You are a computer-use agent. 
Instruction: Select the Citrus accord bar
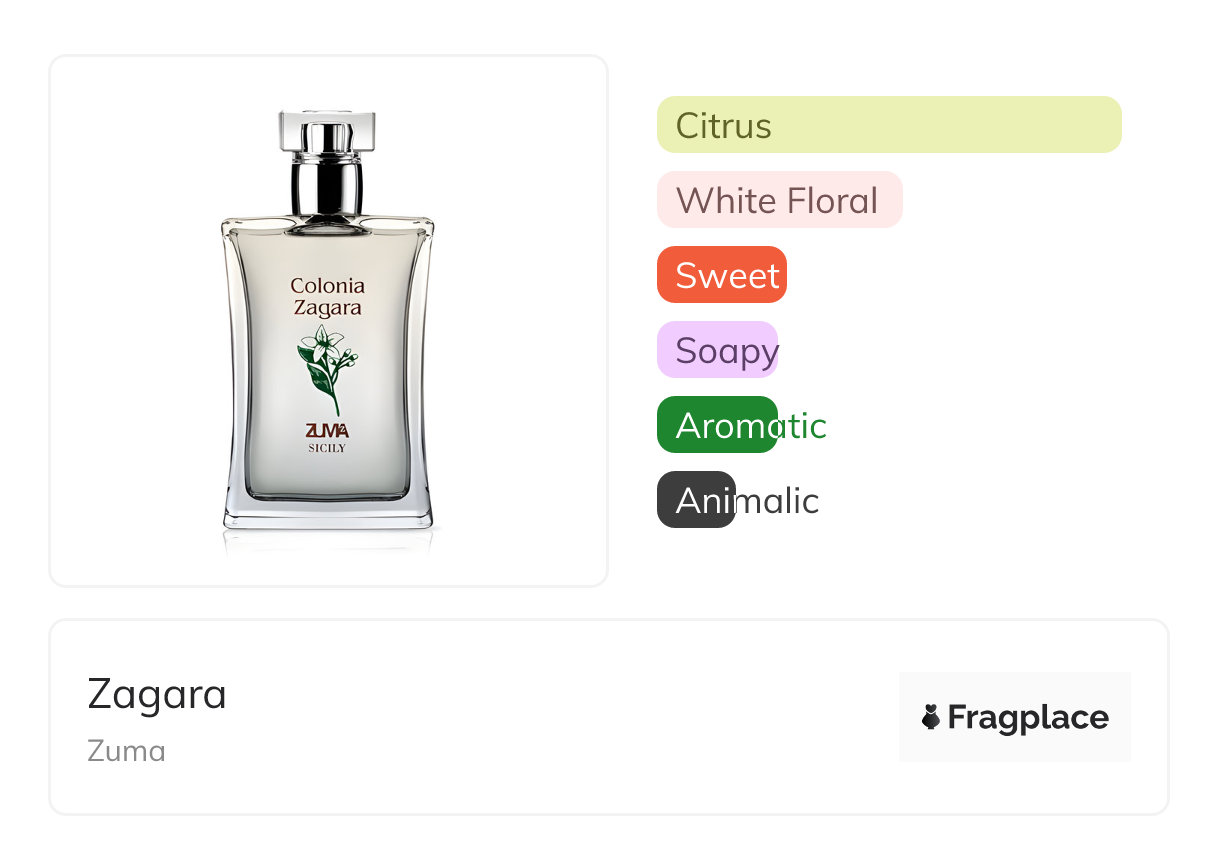(x=889, y=125)
